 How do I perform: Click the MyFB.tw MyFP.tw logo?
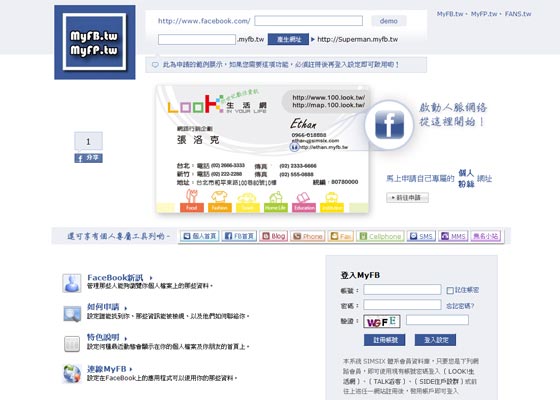(x=95, y=42)
